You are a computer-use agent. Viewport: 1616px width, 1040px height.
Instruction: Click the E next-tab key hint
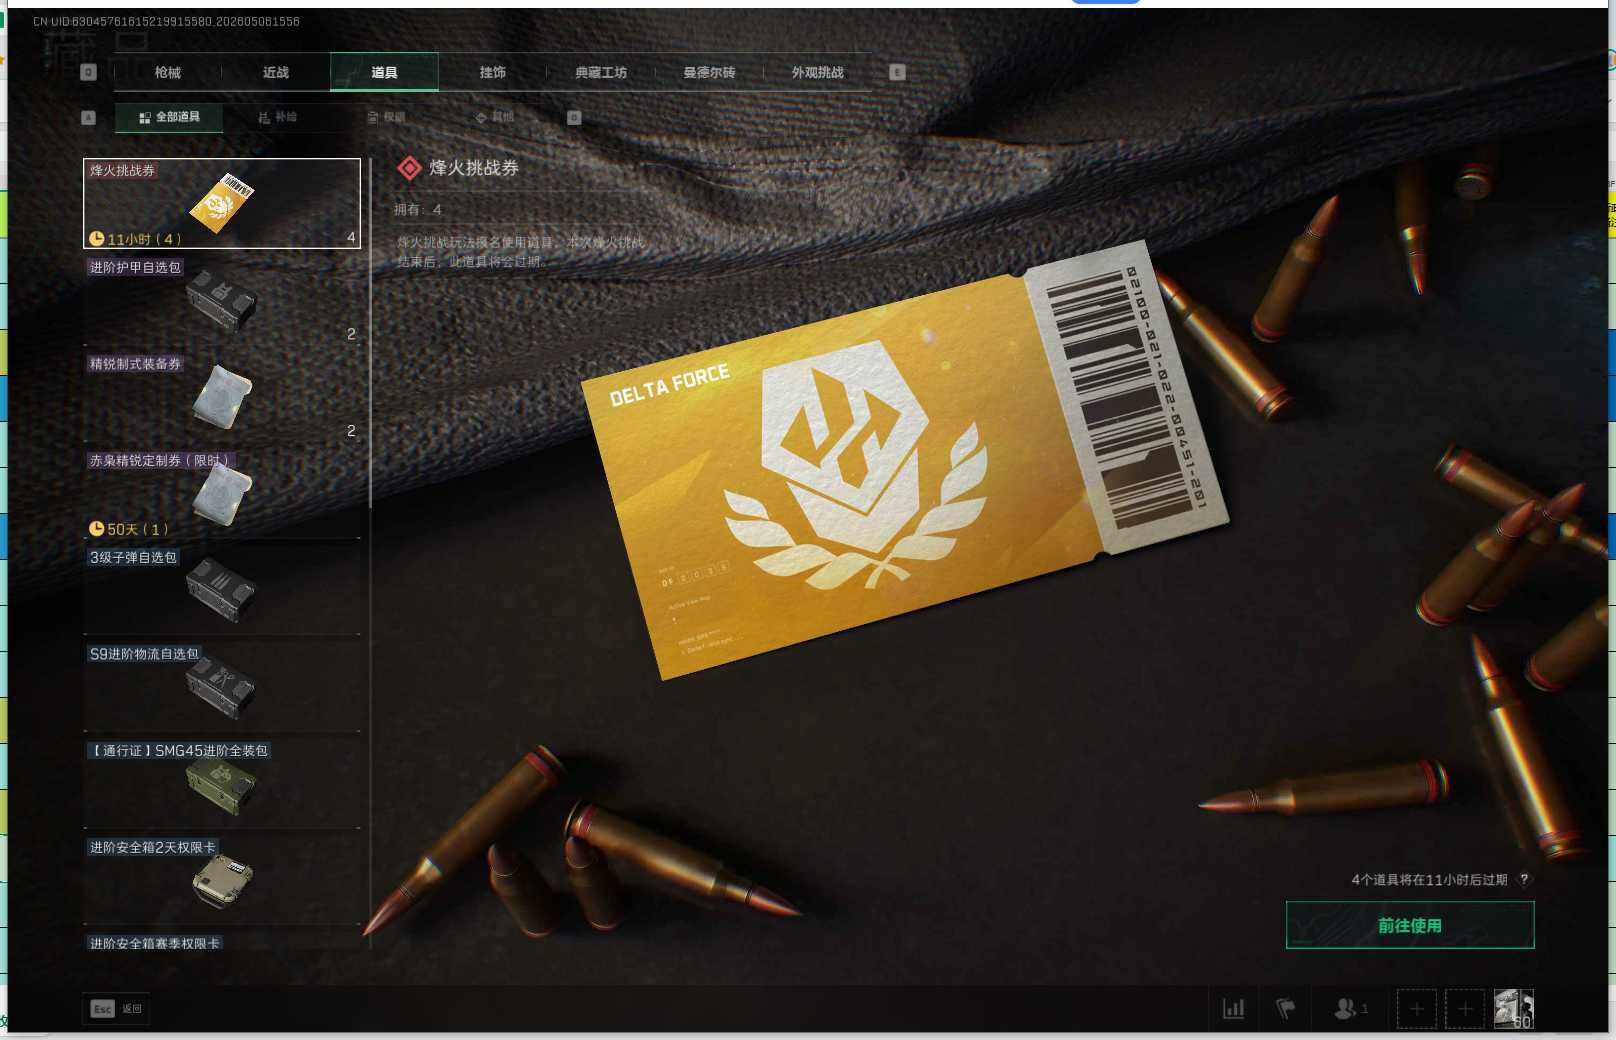[897, 72]
